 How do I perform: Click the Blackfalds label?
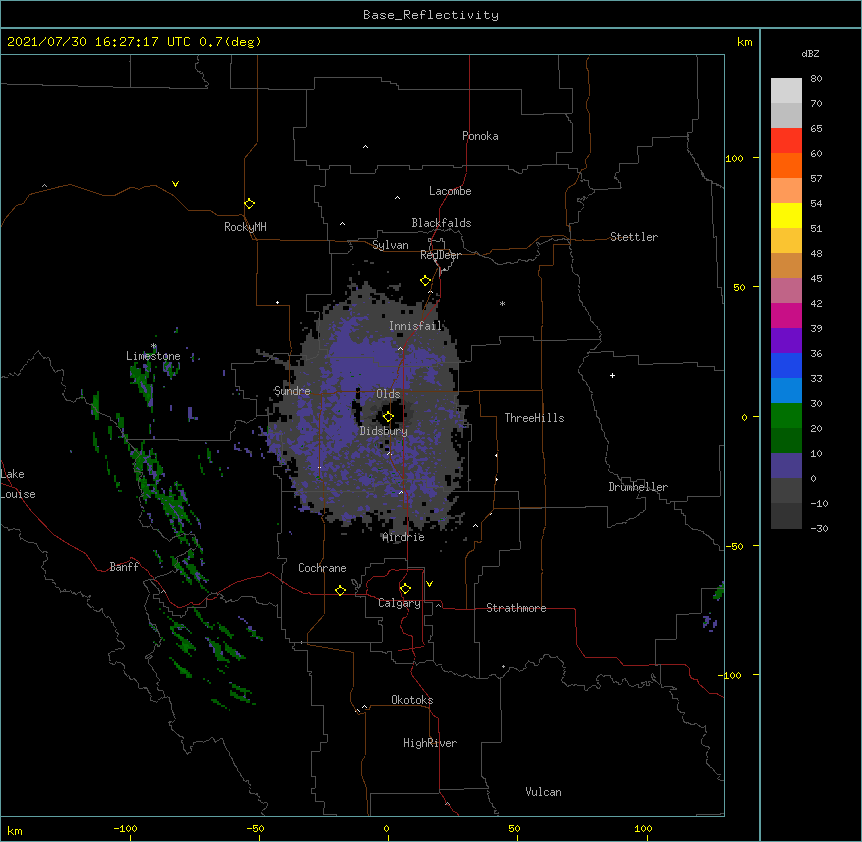click(441, 223)
